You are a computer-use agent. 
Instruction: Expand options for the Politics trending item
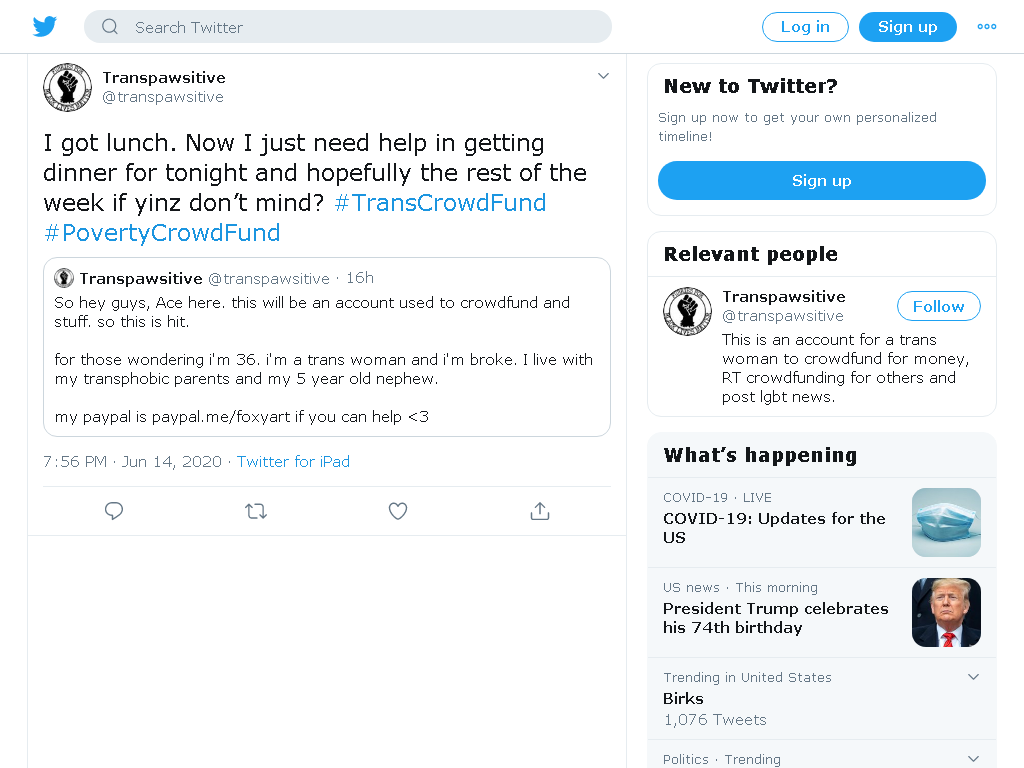click(973, 758)
